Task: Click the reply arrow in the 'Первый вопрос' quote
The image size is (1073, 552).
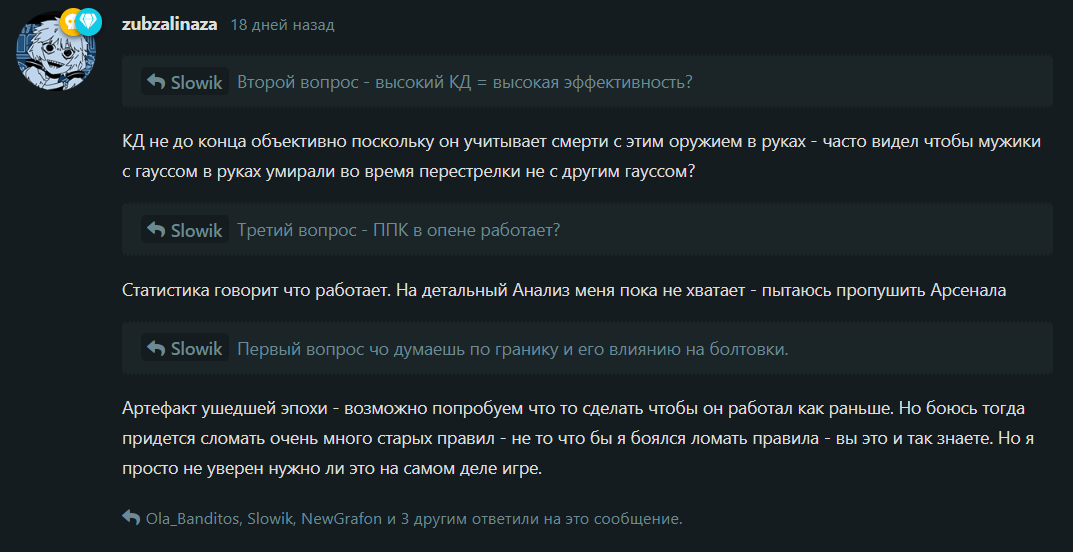Action: click(156, 348)
